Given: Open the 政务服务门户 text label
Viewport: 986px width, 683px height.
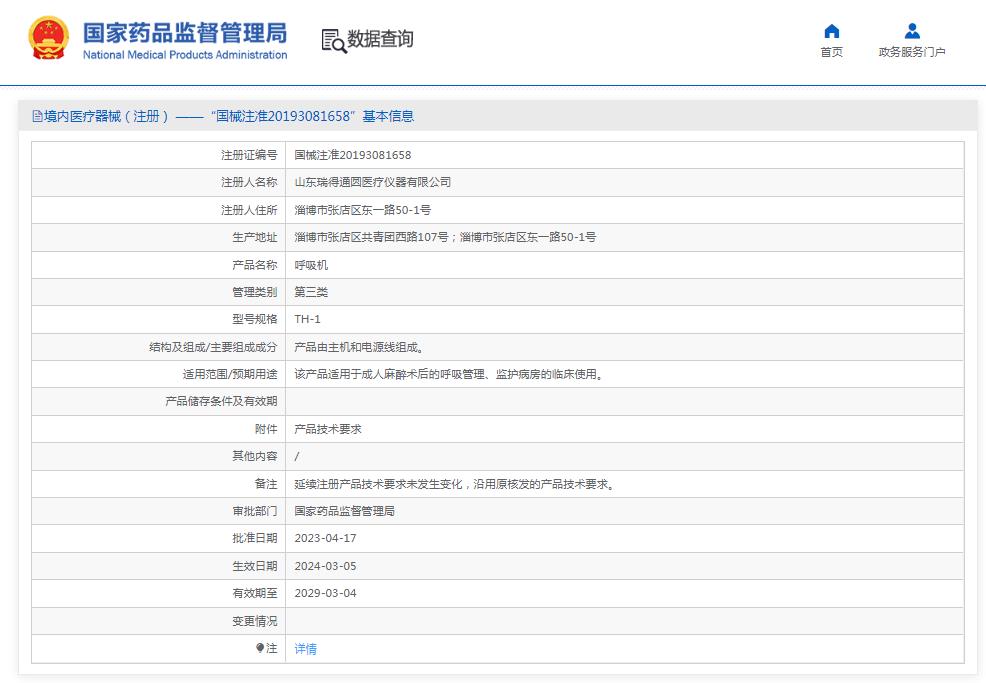Looking at the screenshot, I should coord(911,53).
